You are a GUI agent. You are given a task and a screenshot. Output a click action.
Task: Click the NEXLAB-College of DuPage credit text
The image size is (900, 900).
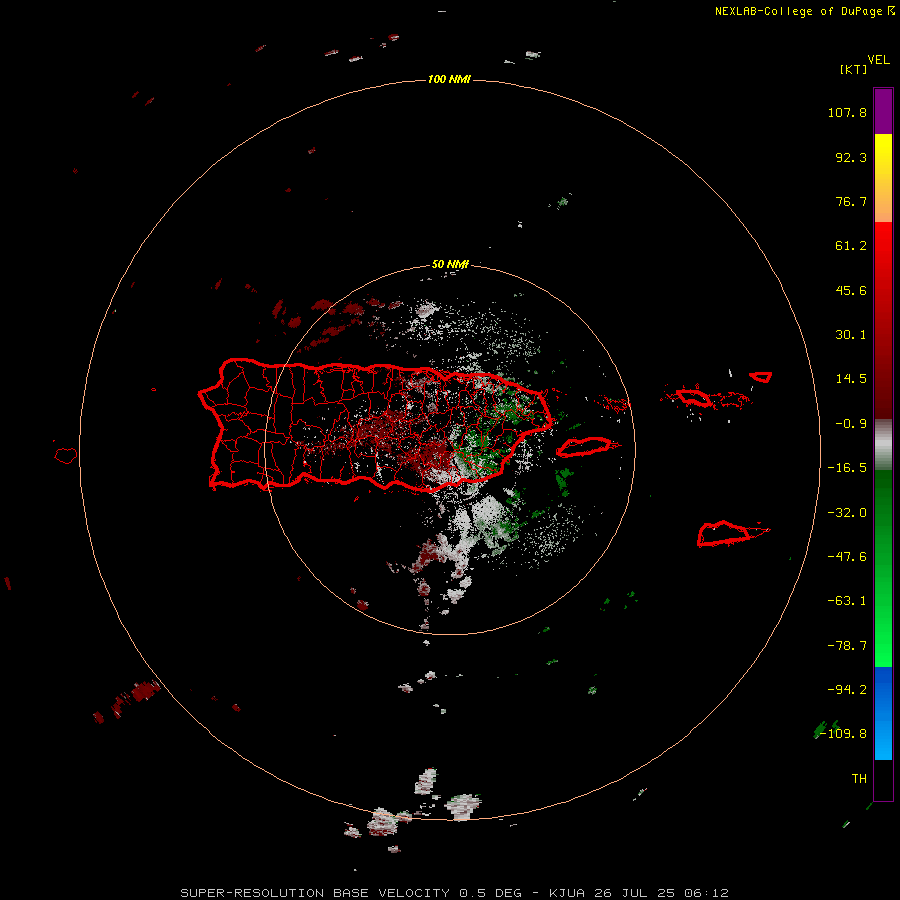(798, 11)
